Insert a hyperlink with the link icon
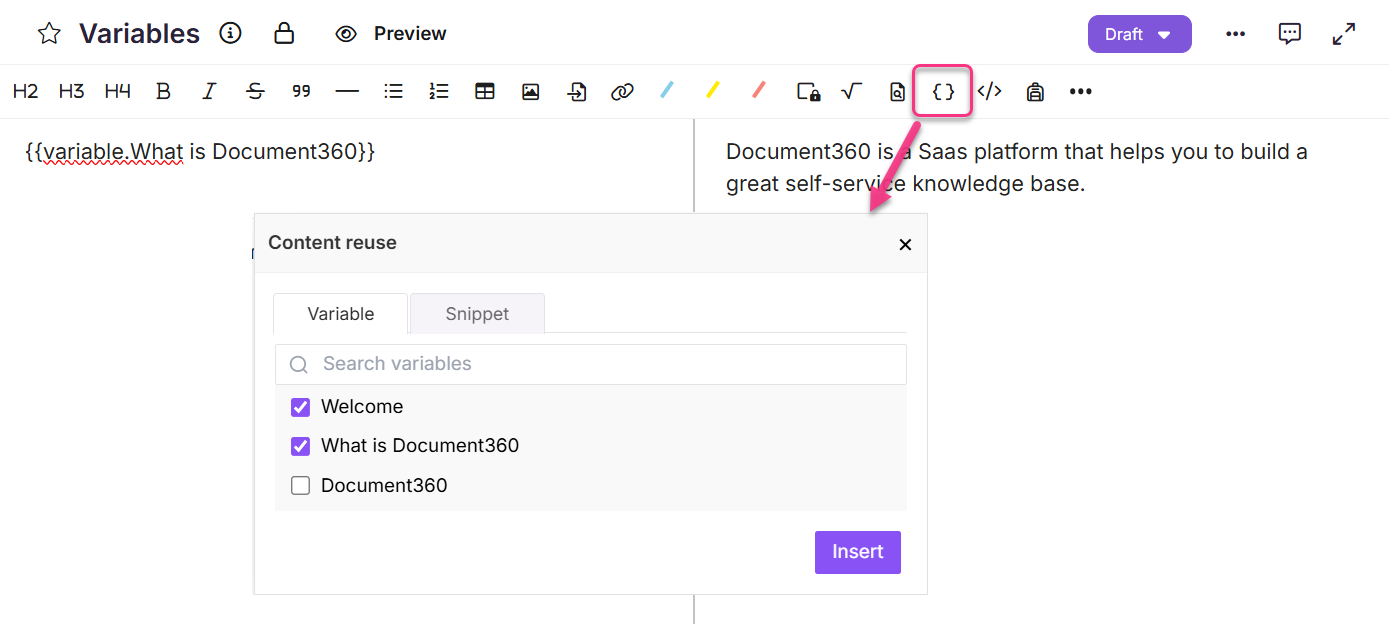The width and height of the screenshot is (1389, 624). pos(622,91)
